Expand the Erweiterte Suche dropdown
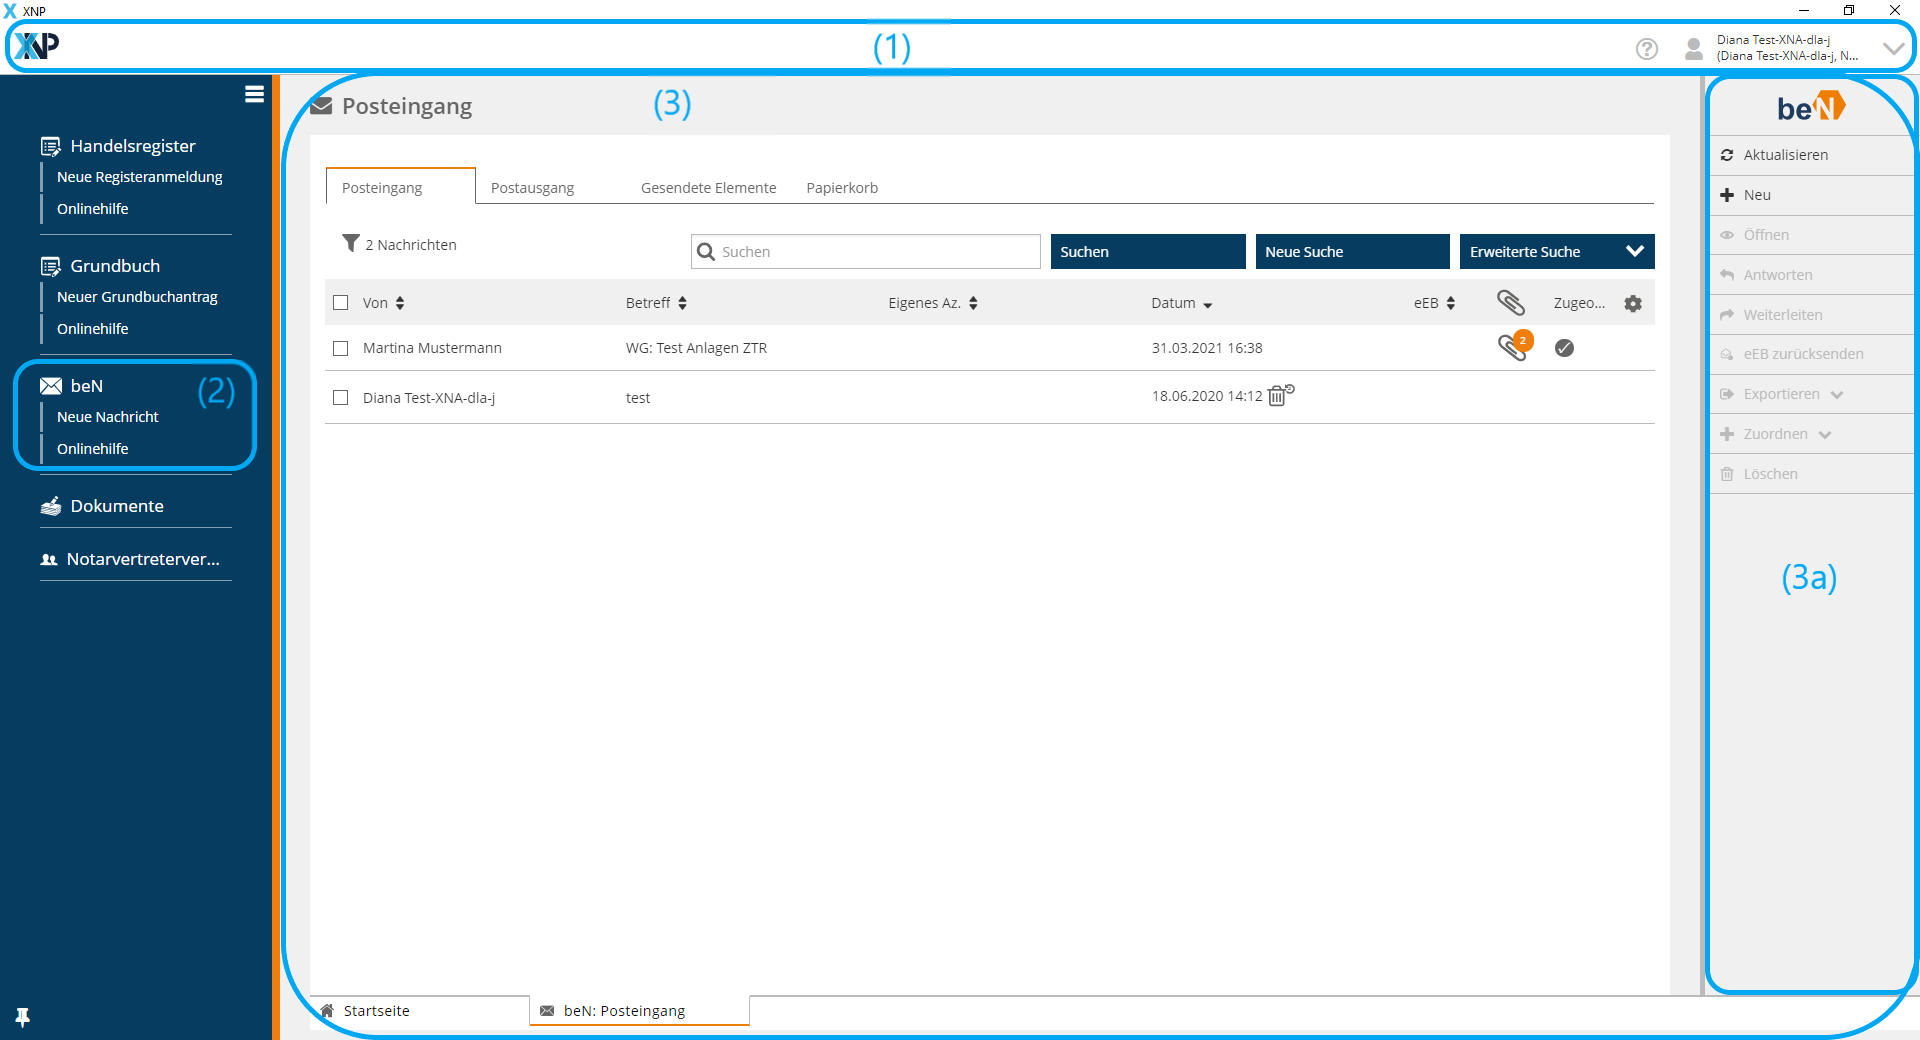This screenshot has height=1040, width=1920. (1557, 252)
